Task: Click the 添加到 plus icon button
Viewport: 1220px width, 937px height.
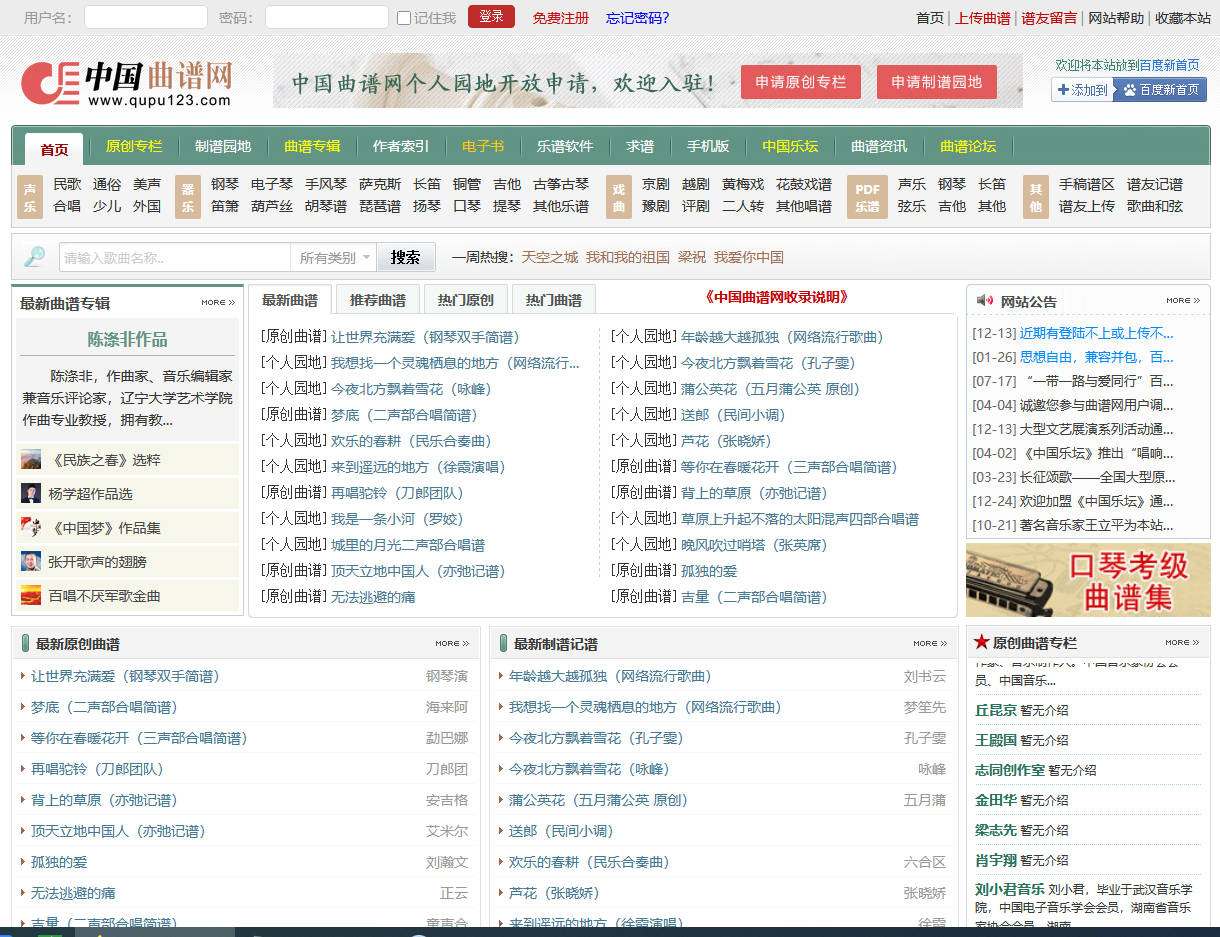Action: coord(1081,90)
